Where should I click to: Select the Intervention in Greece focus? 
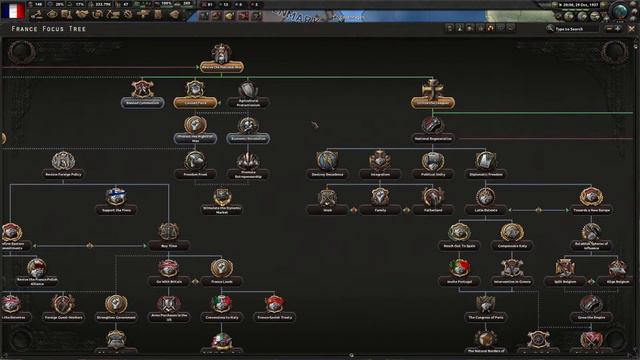[x=512, y=273]
